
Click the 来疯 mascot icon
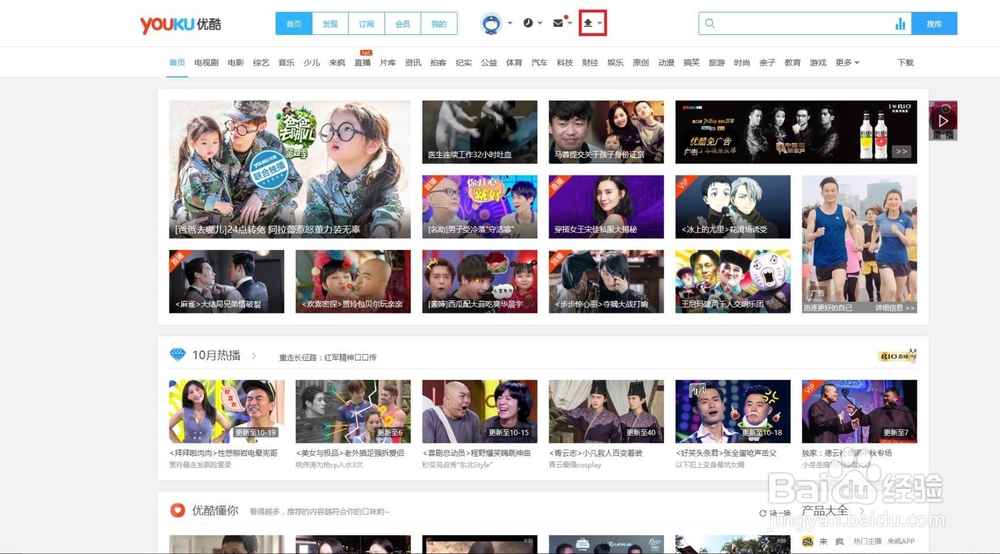pos(808,541)
